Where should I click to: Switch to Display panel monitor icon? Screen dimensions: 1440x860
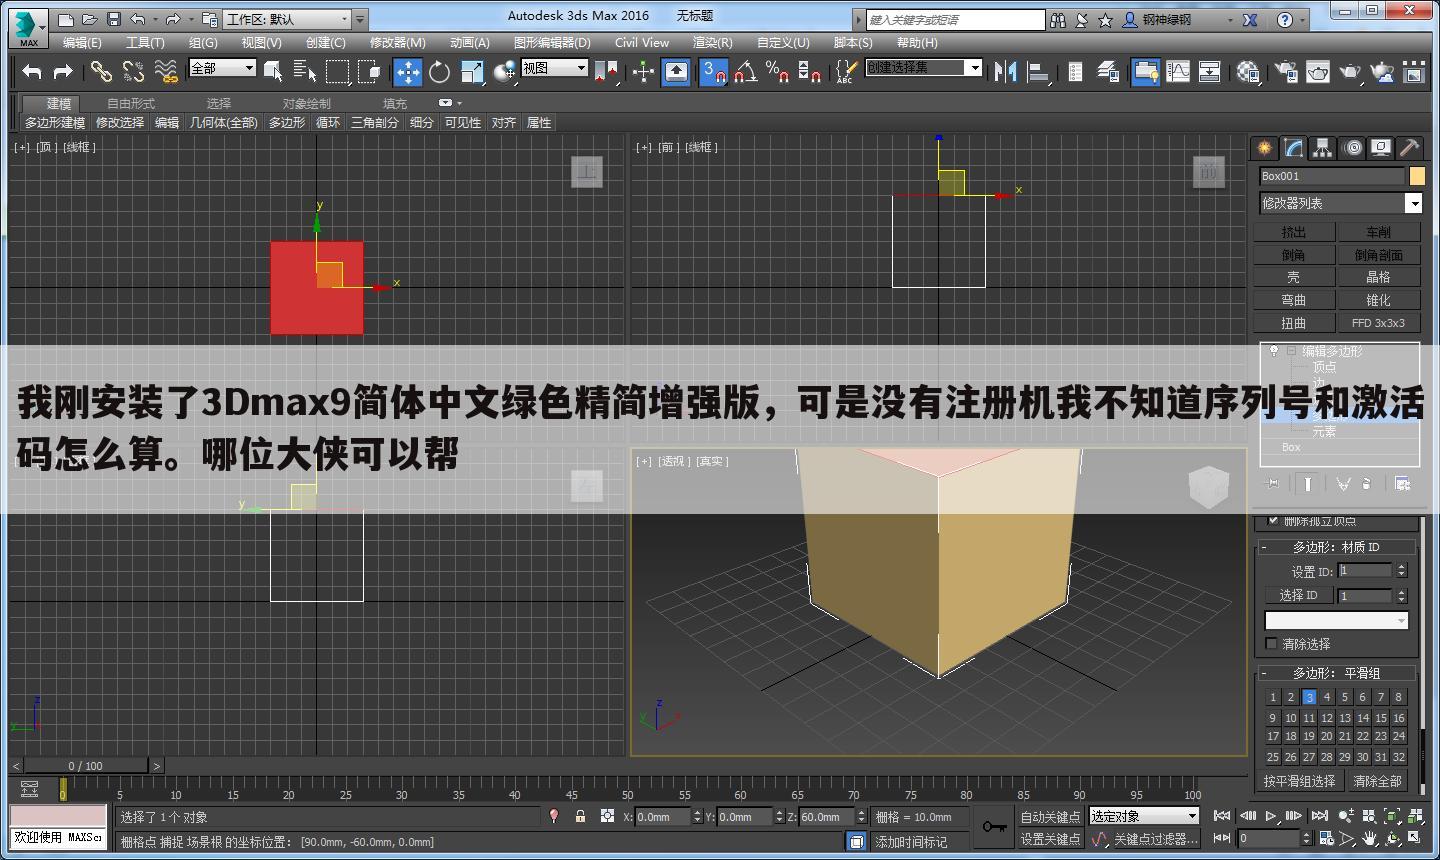[x=1381, y=148]
